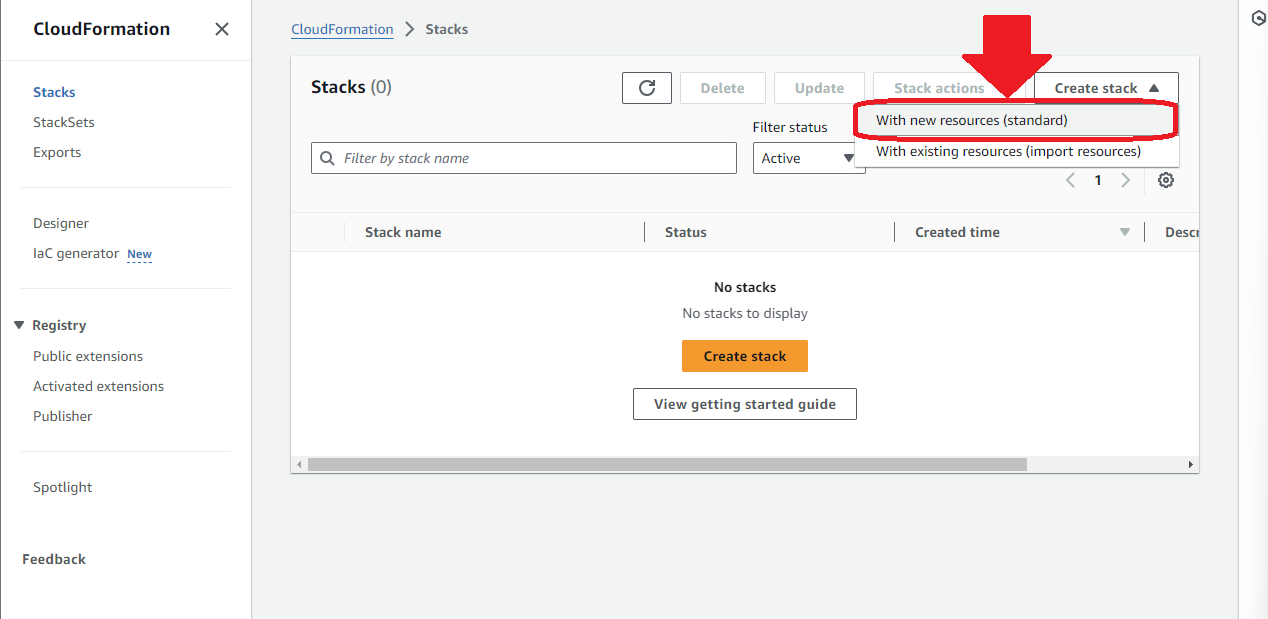Open Spotlight in the sidebar
The width and height of the screenshot is (1268, 619).
pyautogui.click(x=62, y=487)
